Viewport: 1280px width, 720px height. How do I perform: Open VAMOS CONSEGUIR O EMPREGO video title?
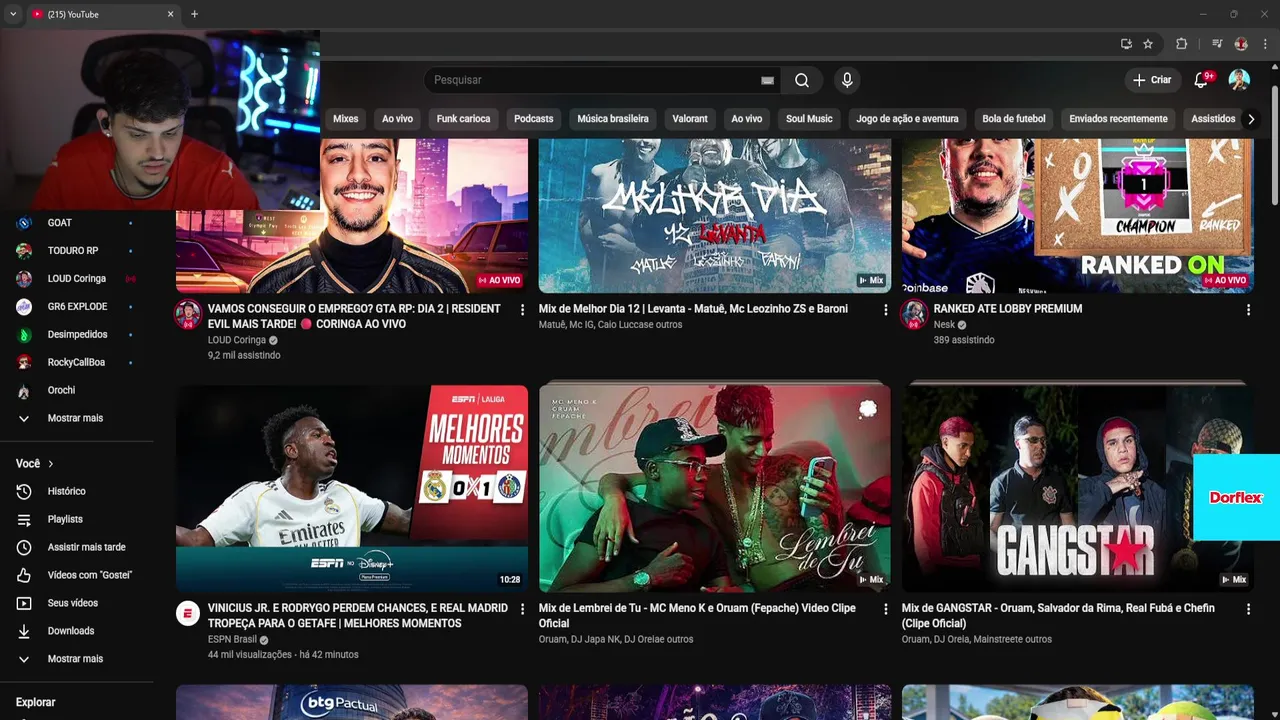click(354, 317)
